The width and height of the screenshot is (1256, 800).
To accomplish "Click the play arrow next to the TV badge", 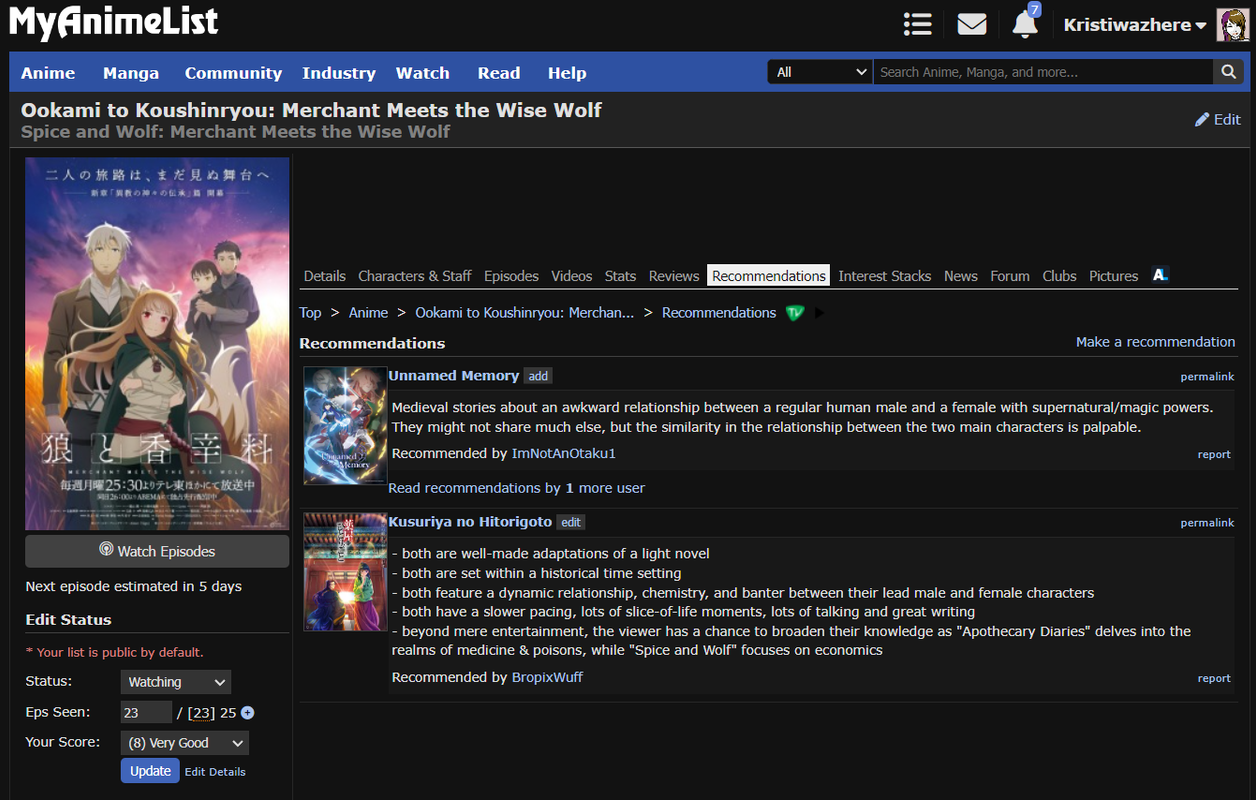I will [820, 313].
